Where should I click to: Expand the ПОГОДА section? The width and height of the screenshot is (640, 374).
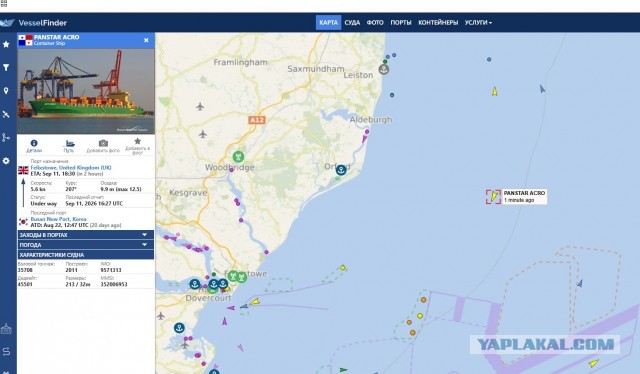86,245
